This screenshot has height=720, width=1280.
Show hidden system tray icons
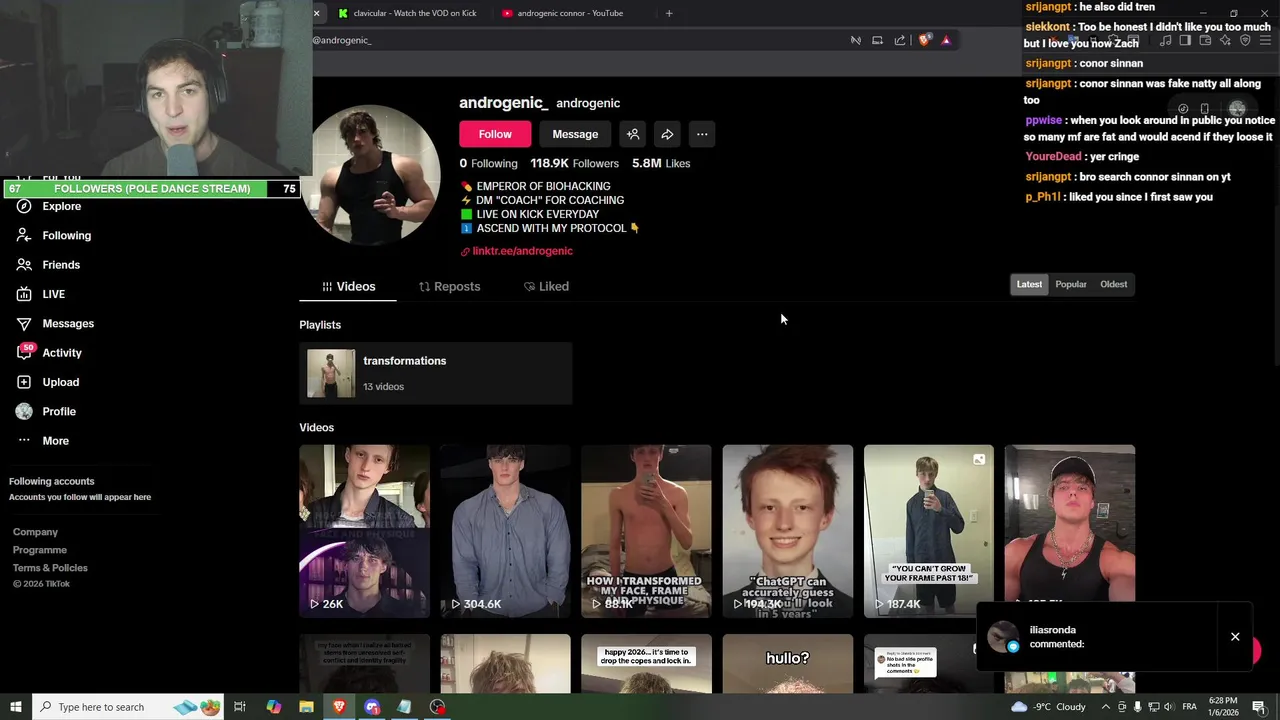coord(1105,707)
